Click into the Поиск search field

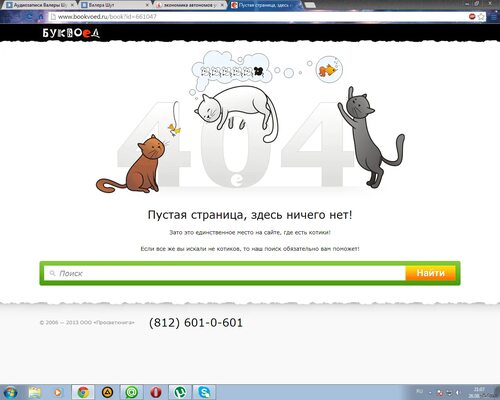pos(225,273)
